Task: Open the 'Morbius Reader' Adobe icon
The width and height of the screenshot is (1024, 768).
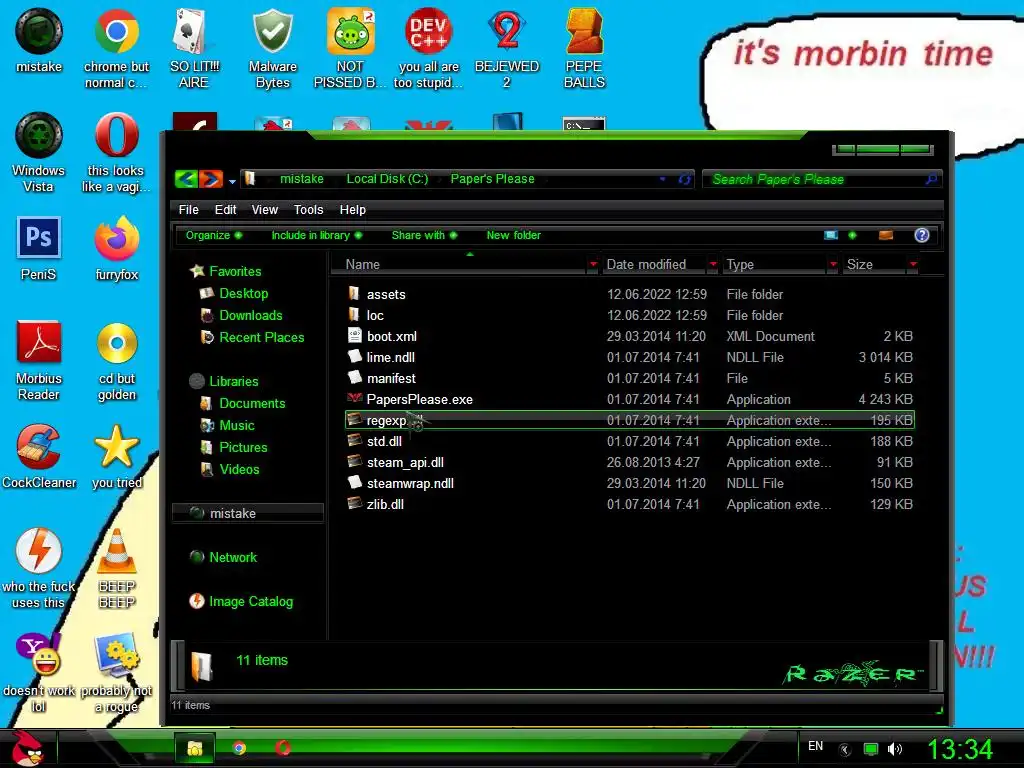Action: point(39,360)
